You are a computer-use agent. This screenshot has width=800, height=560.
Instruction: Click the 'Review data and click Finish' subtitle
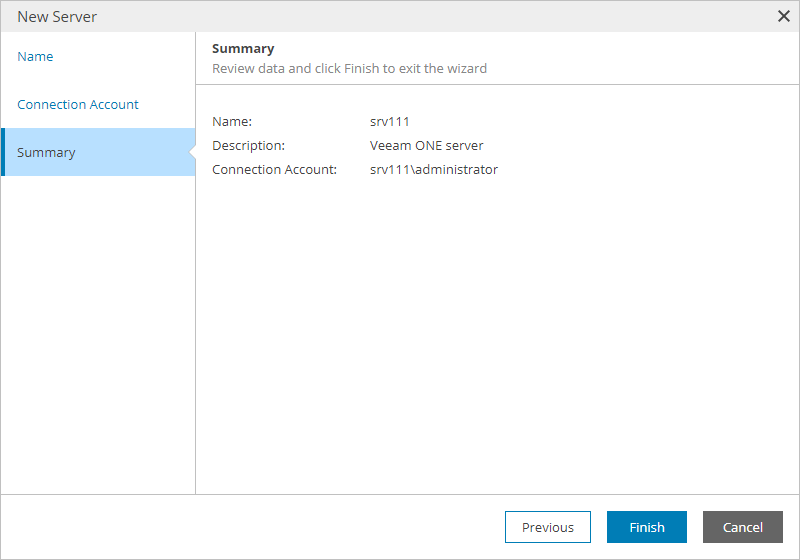point(349,69)
